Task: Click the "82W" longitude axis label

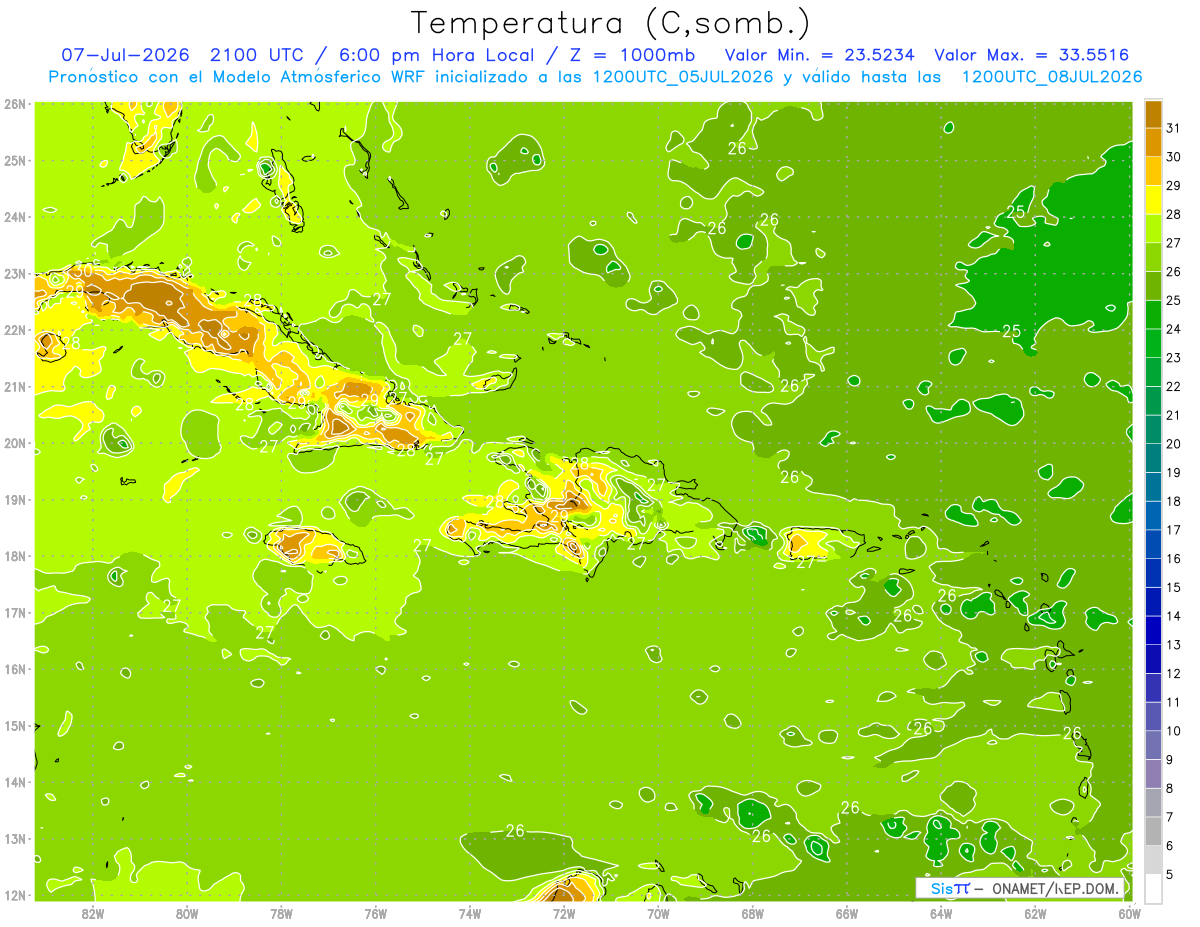Action: tap(93, 913)
